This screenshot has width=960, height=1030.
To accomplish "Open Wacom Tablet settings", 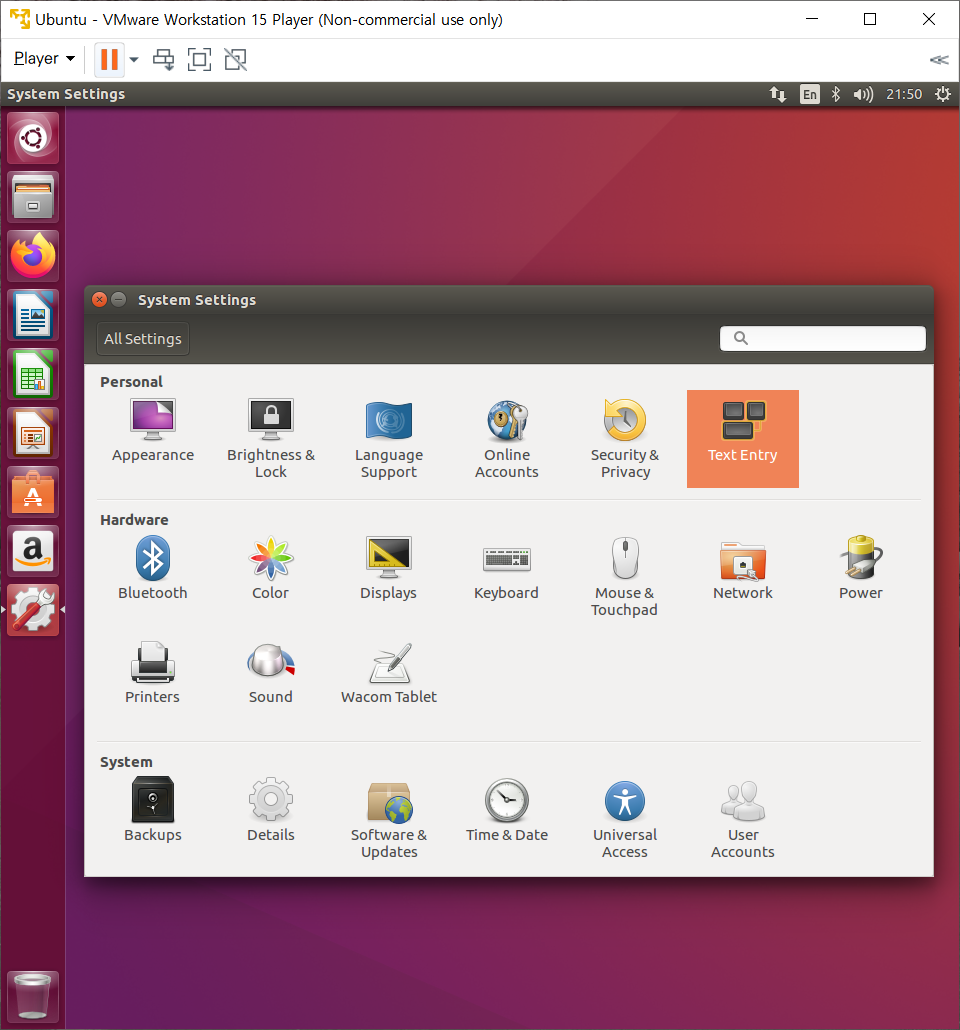I will (x=388, y=673).
